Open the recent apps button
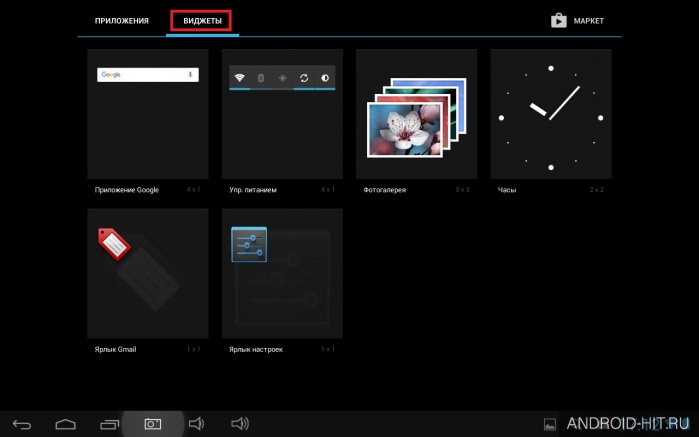 click(x=110, y=424)
